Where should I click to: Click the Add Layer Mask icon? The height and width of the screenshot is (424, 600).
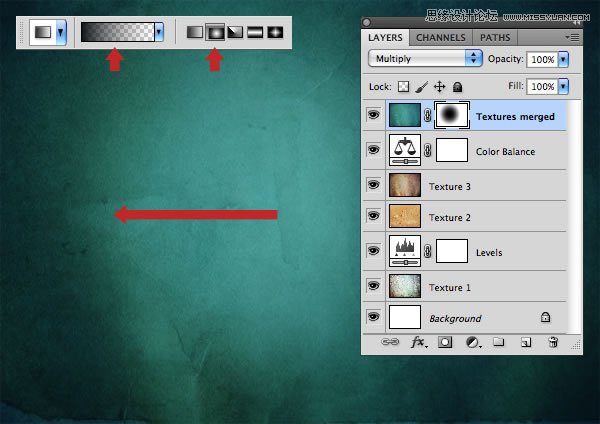click(446, 342)
